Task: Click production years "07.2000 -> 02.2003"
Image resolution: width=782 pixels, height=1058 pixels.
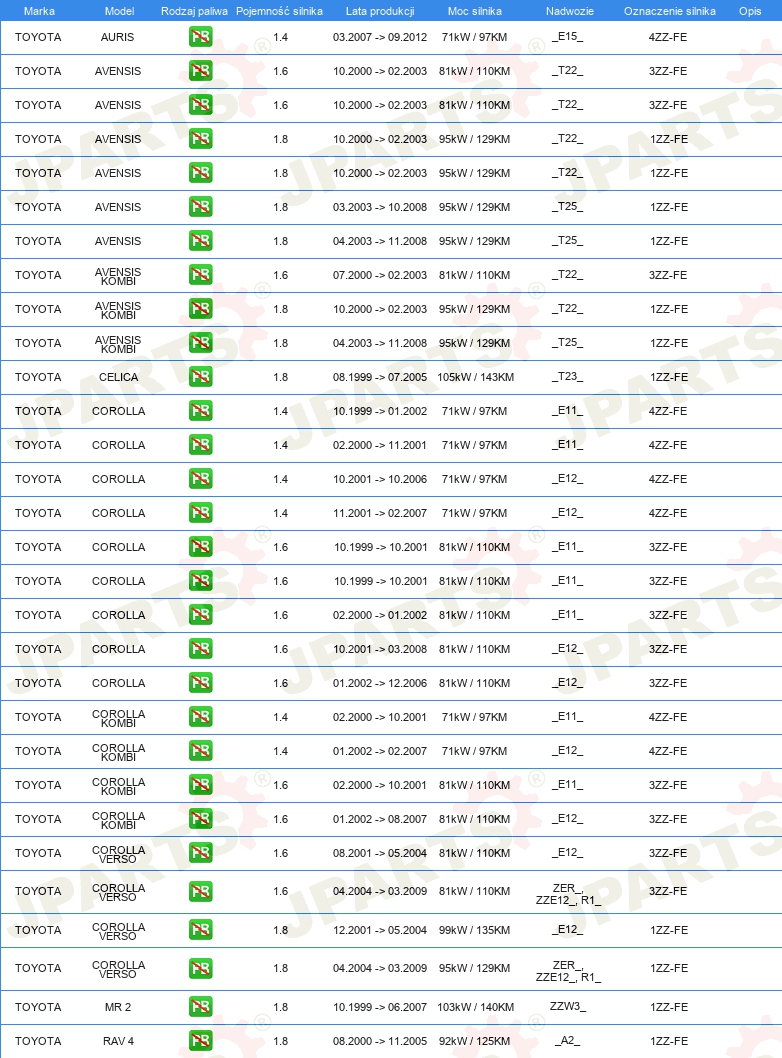Action: pyautogui.click(x=380, y=275)
